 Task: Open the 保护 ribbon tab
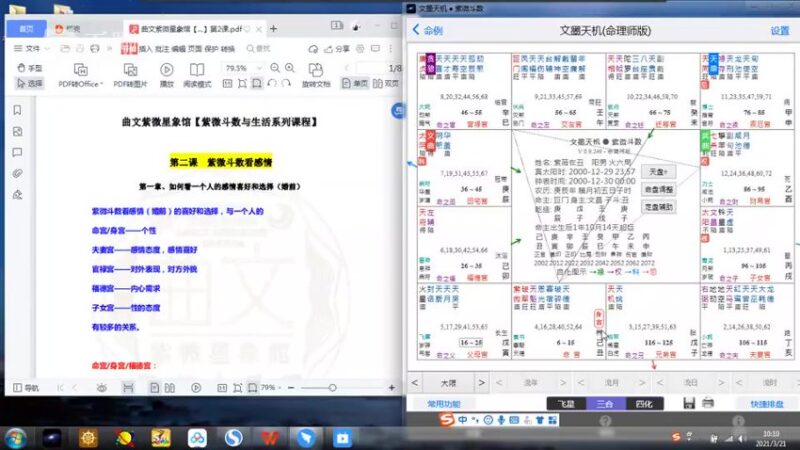211,49
